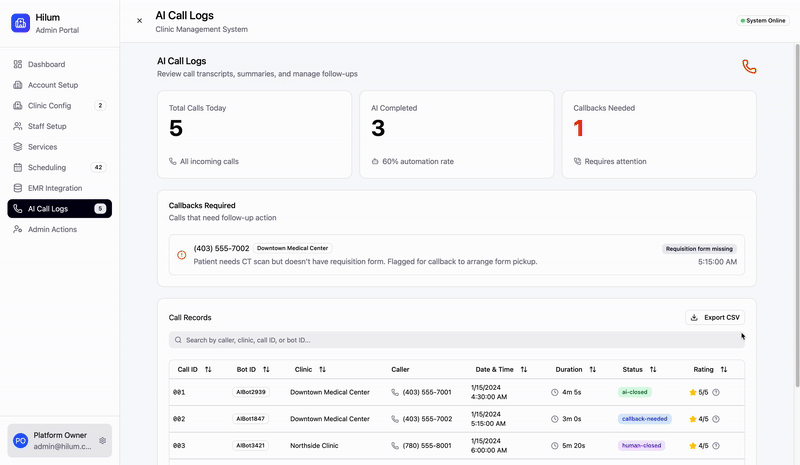
Task: Click the warning icon in callback alert
Action: coord(181,255)
